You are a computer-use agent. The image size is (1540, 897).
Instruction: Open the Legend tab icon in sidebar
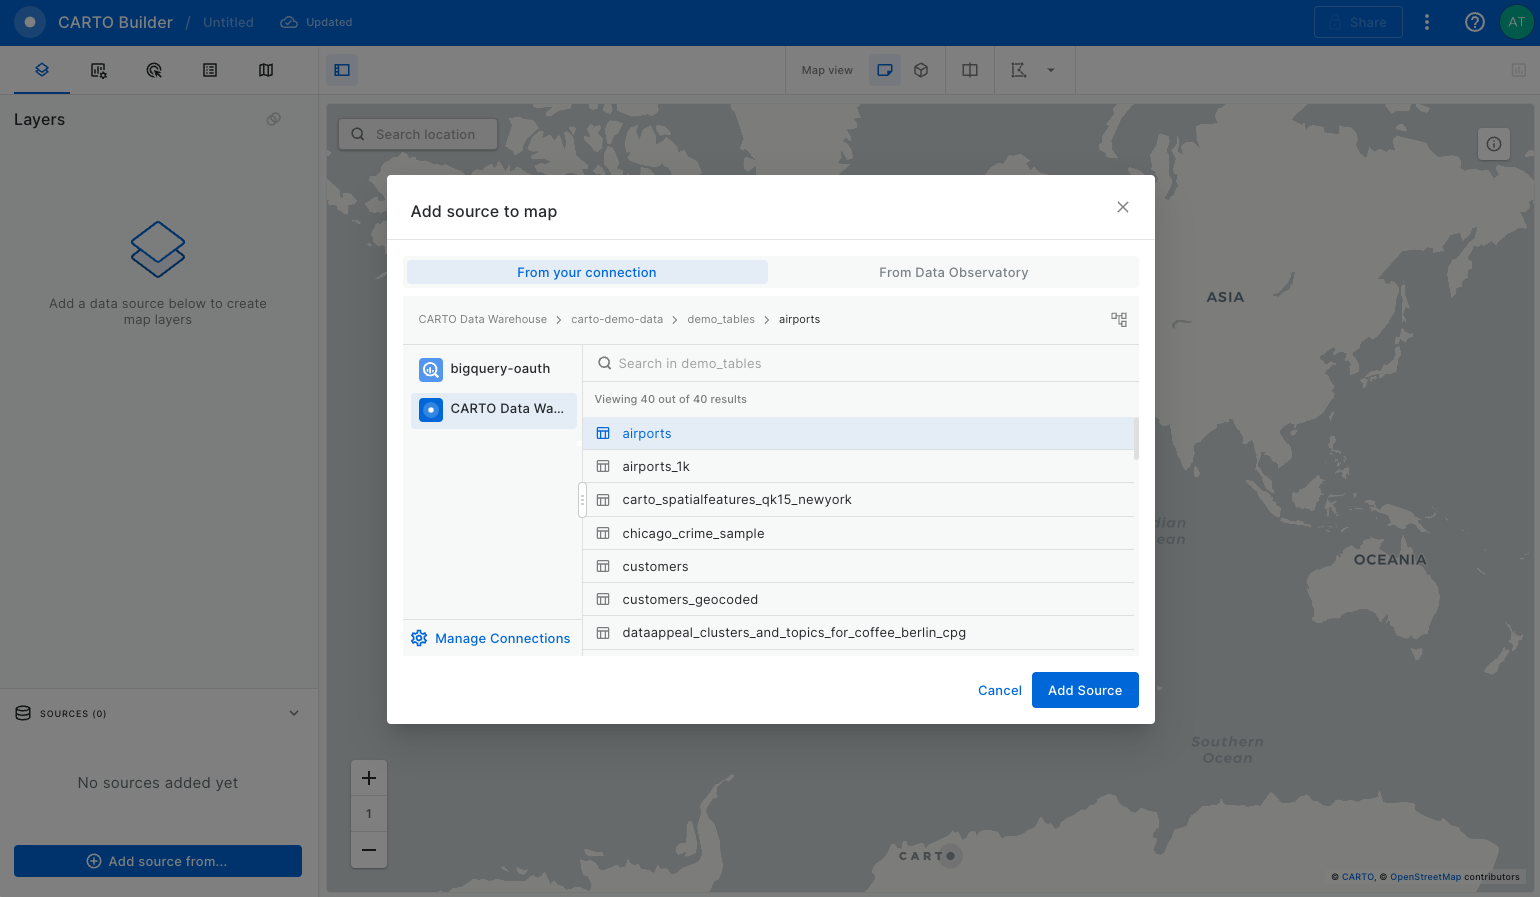tap(210, 70)
